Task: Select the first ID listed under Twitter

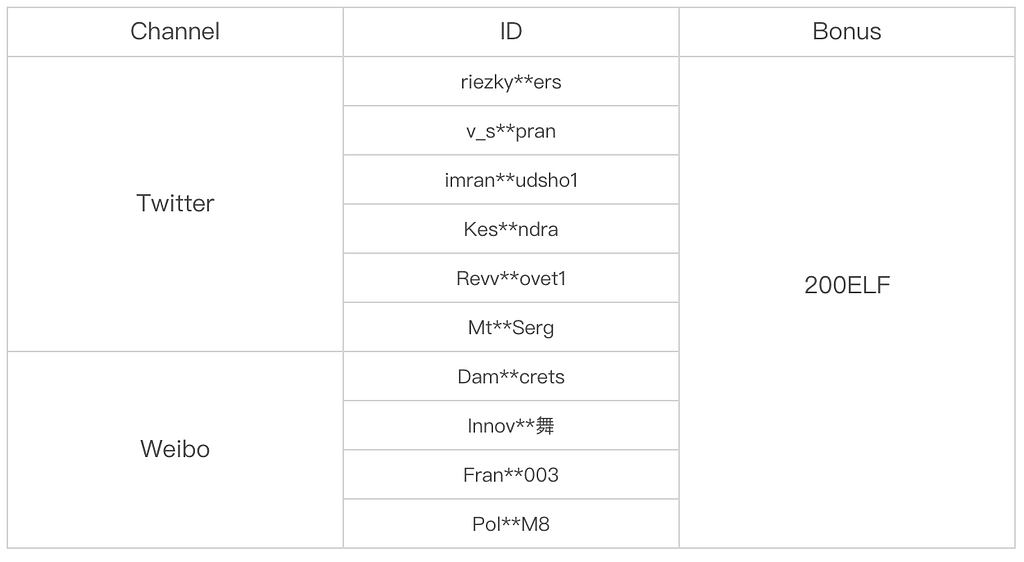Action: 511,82
